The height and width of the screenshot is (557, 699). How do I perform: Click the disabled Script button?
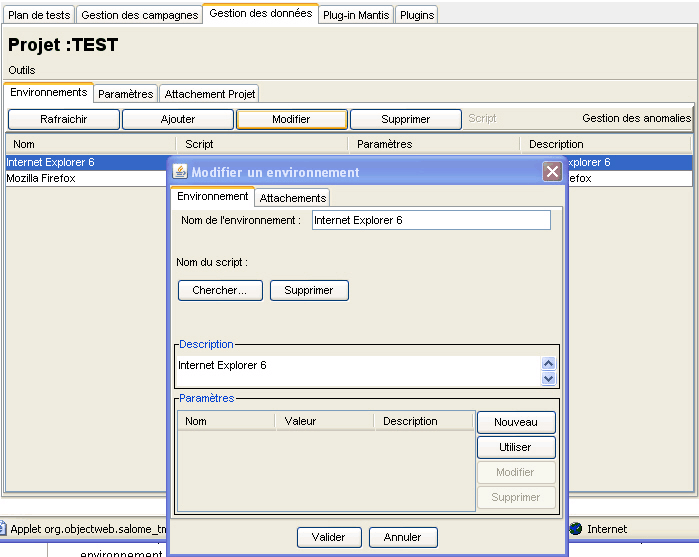click(482, 118)
